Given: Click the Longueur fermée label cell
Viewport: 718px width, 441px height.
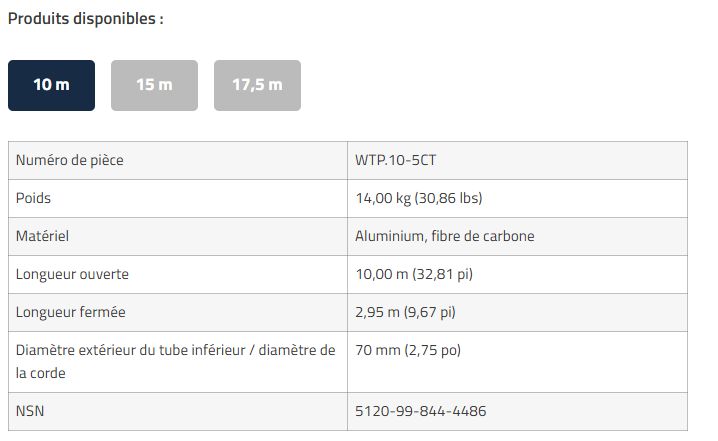Looking at the screenshot, I should [70, 312].
